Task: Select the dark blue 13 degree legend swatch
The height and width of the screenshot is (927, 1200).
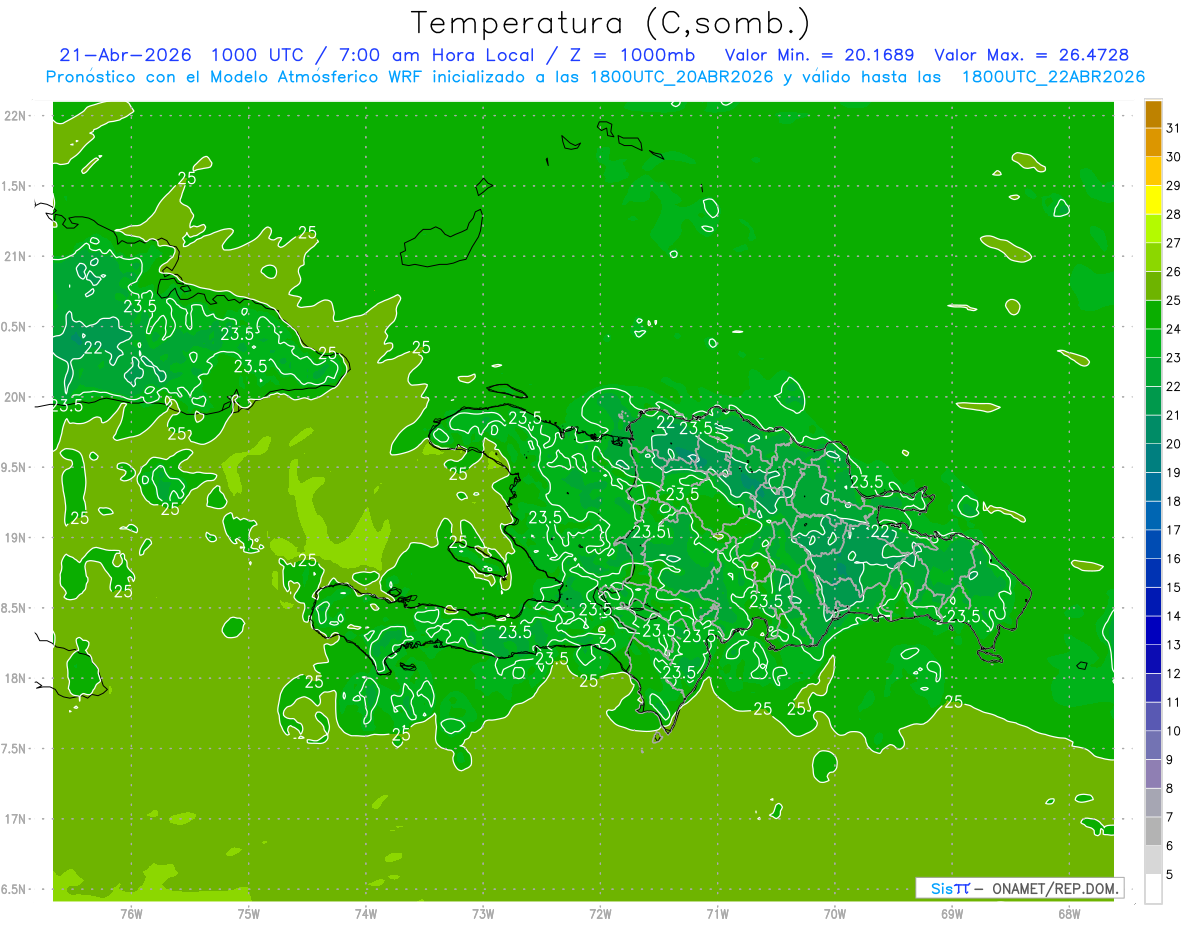Action: point(1153,631)
